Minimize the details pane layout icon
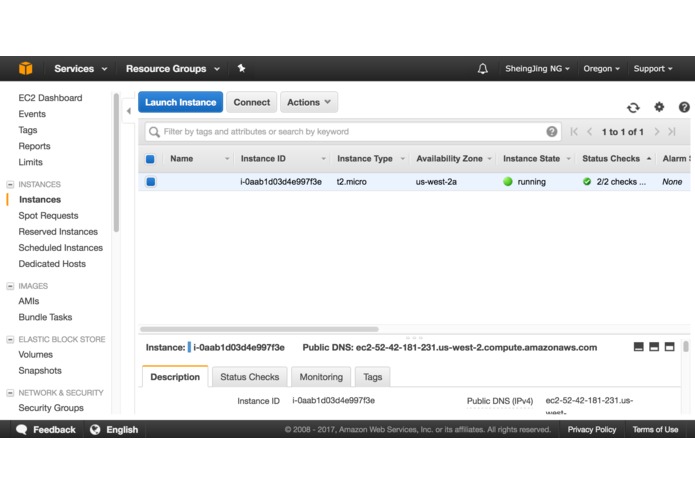The height and width of the screenshot is (494, 695). (638, 347)
